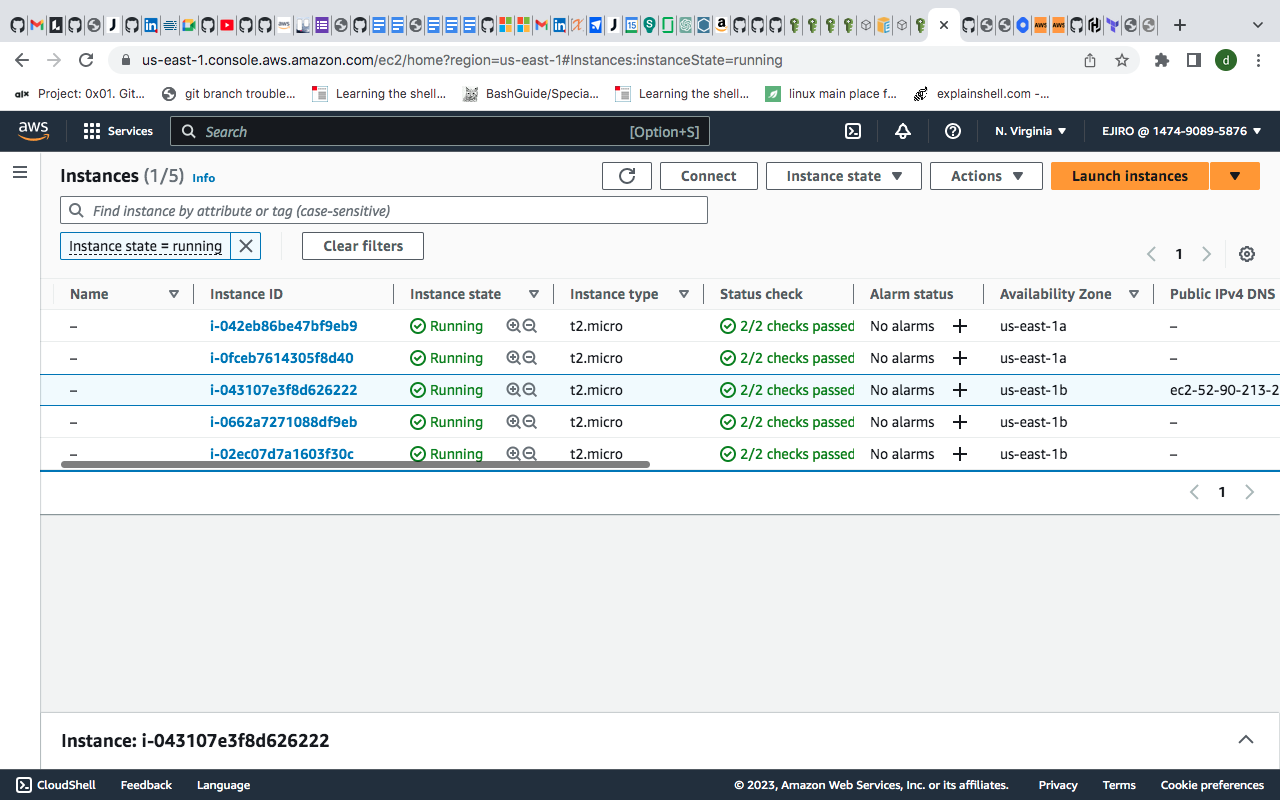Add alarm plus icon for i-02ec07d7a1603f30c

pyautogui.click(x=960, y=454)
